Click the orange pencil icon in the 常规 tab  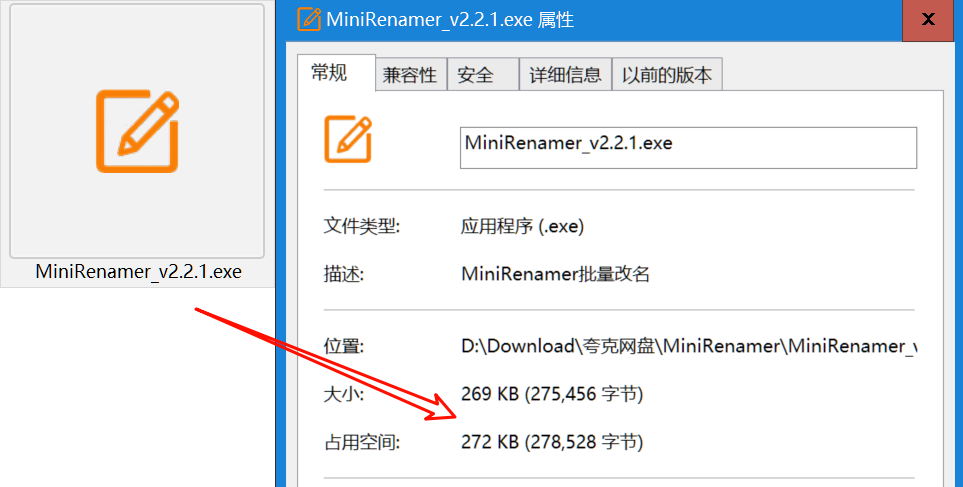coord(348,139)
